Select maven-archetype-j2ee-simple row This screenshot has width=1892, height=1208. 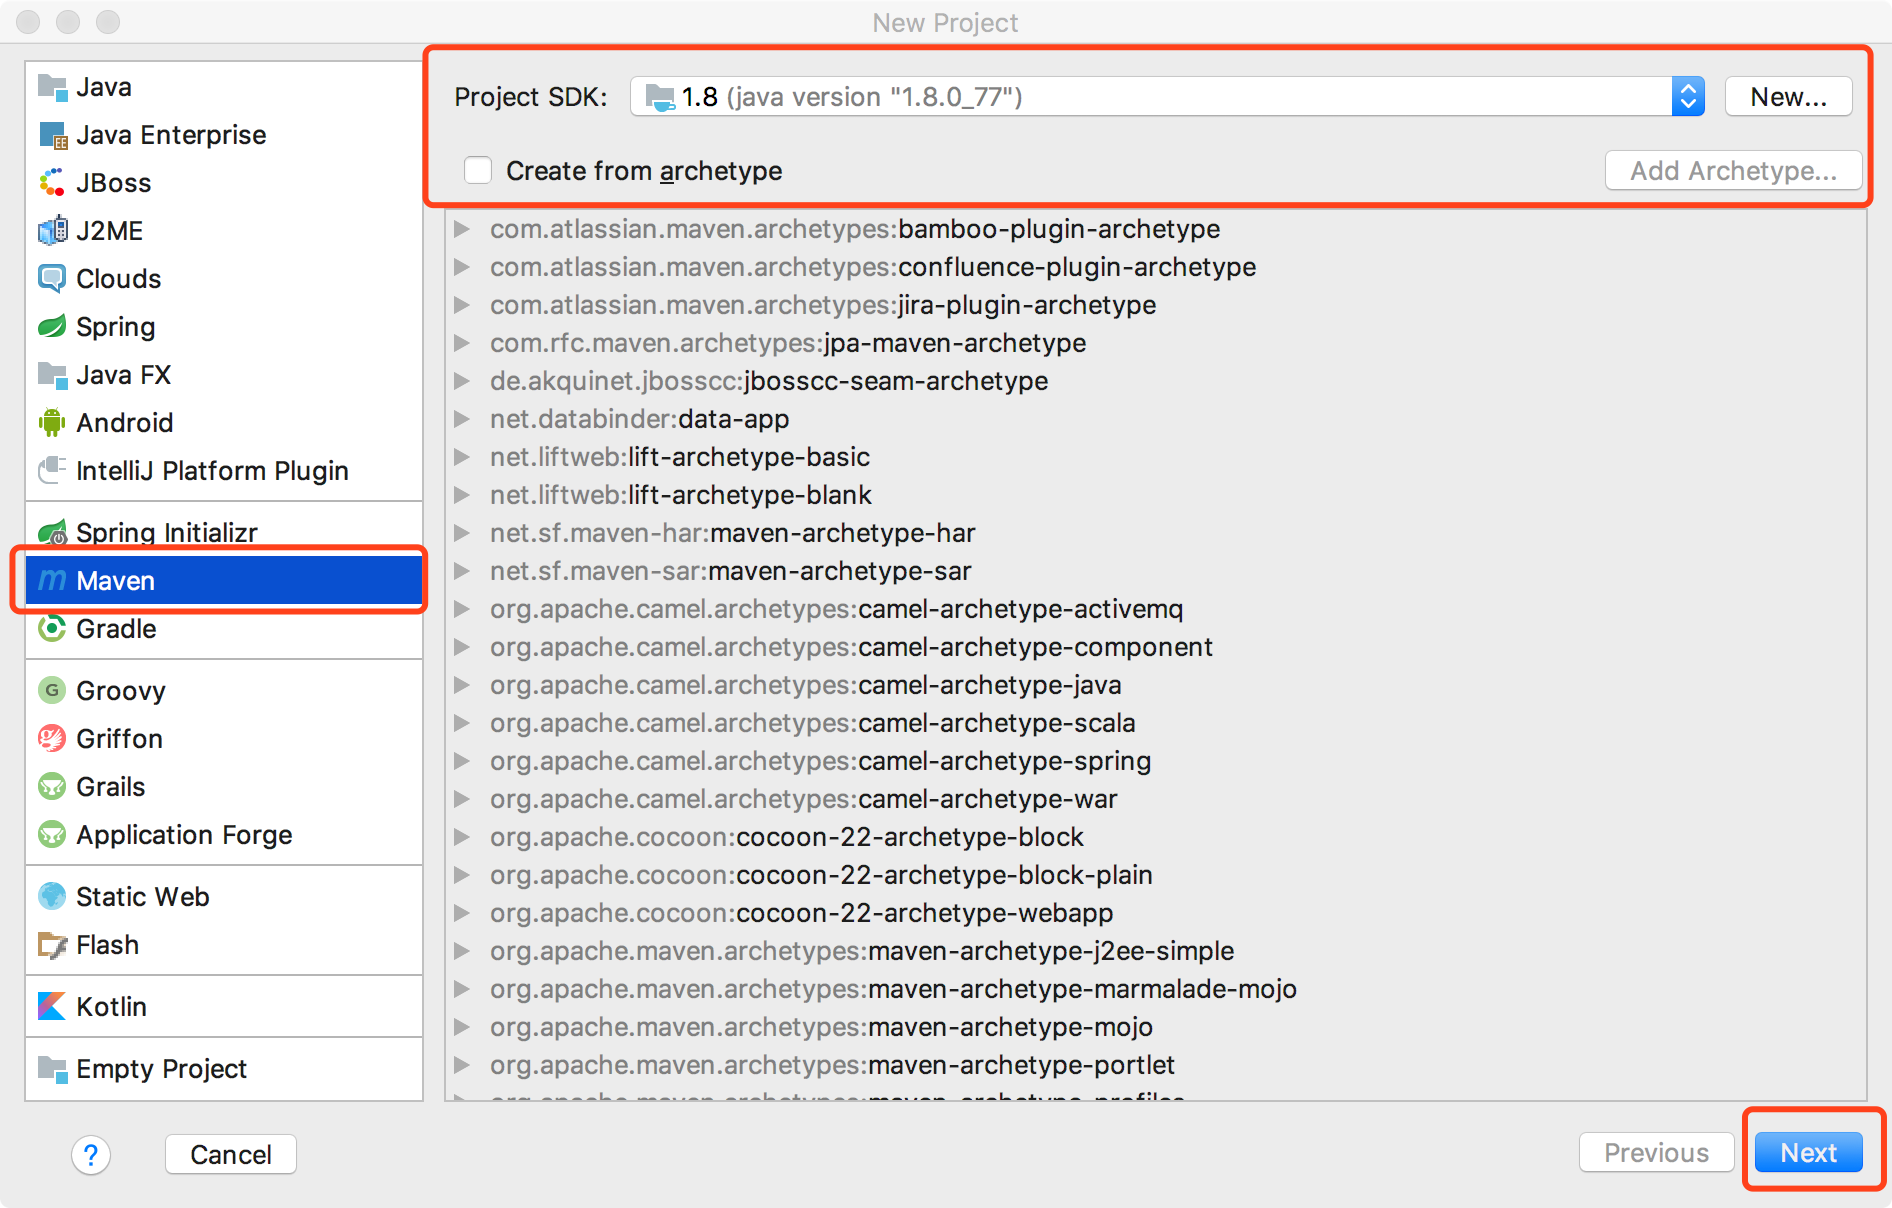click(x=1156, y=951)
